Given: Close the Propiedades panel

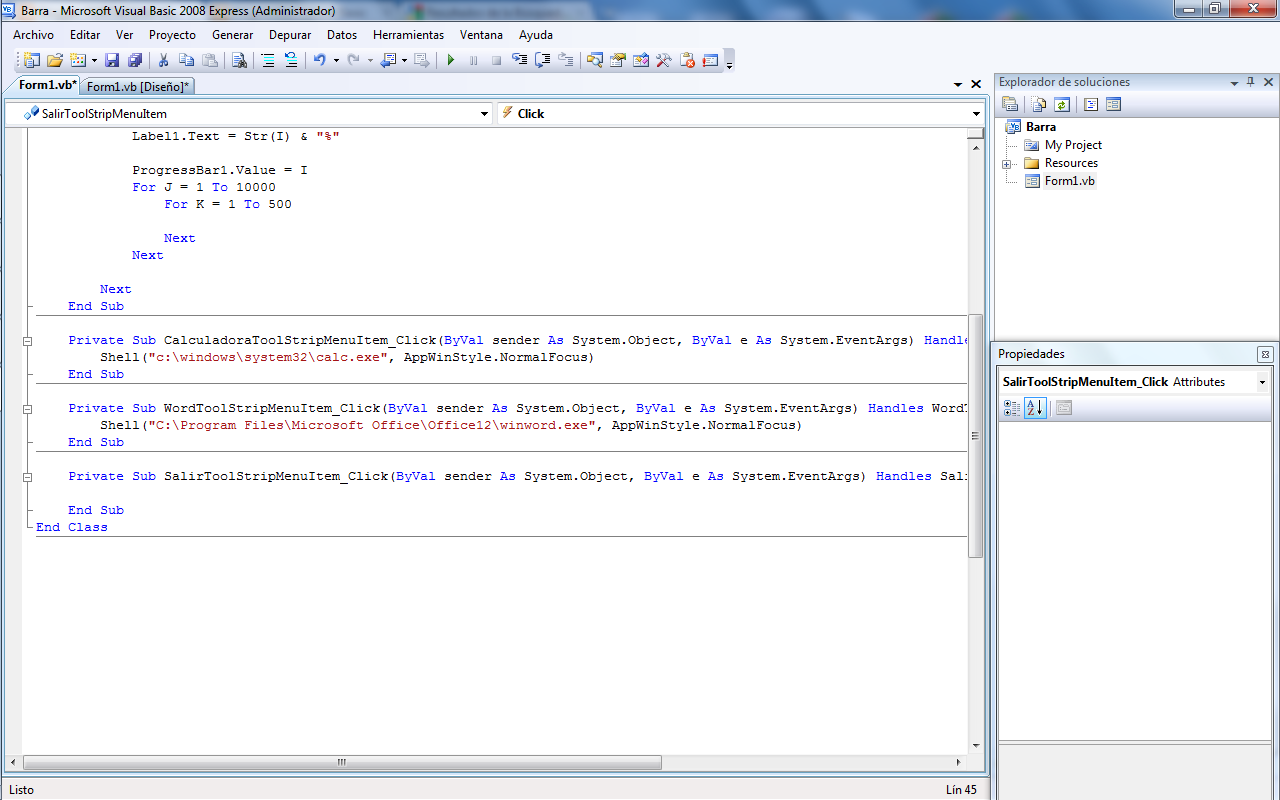Looking at the screenshot, I should (1265, 354).
